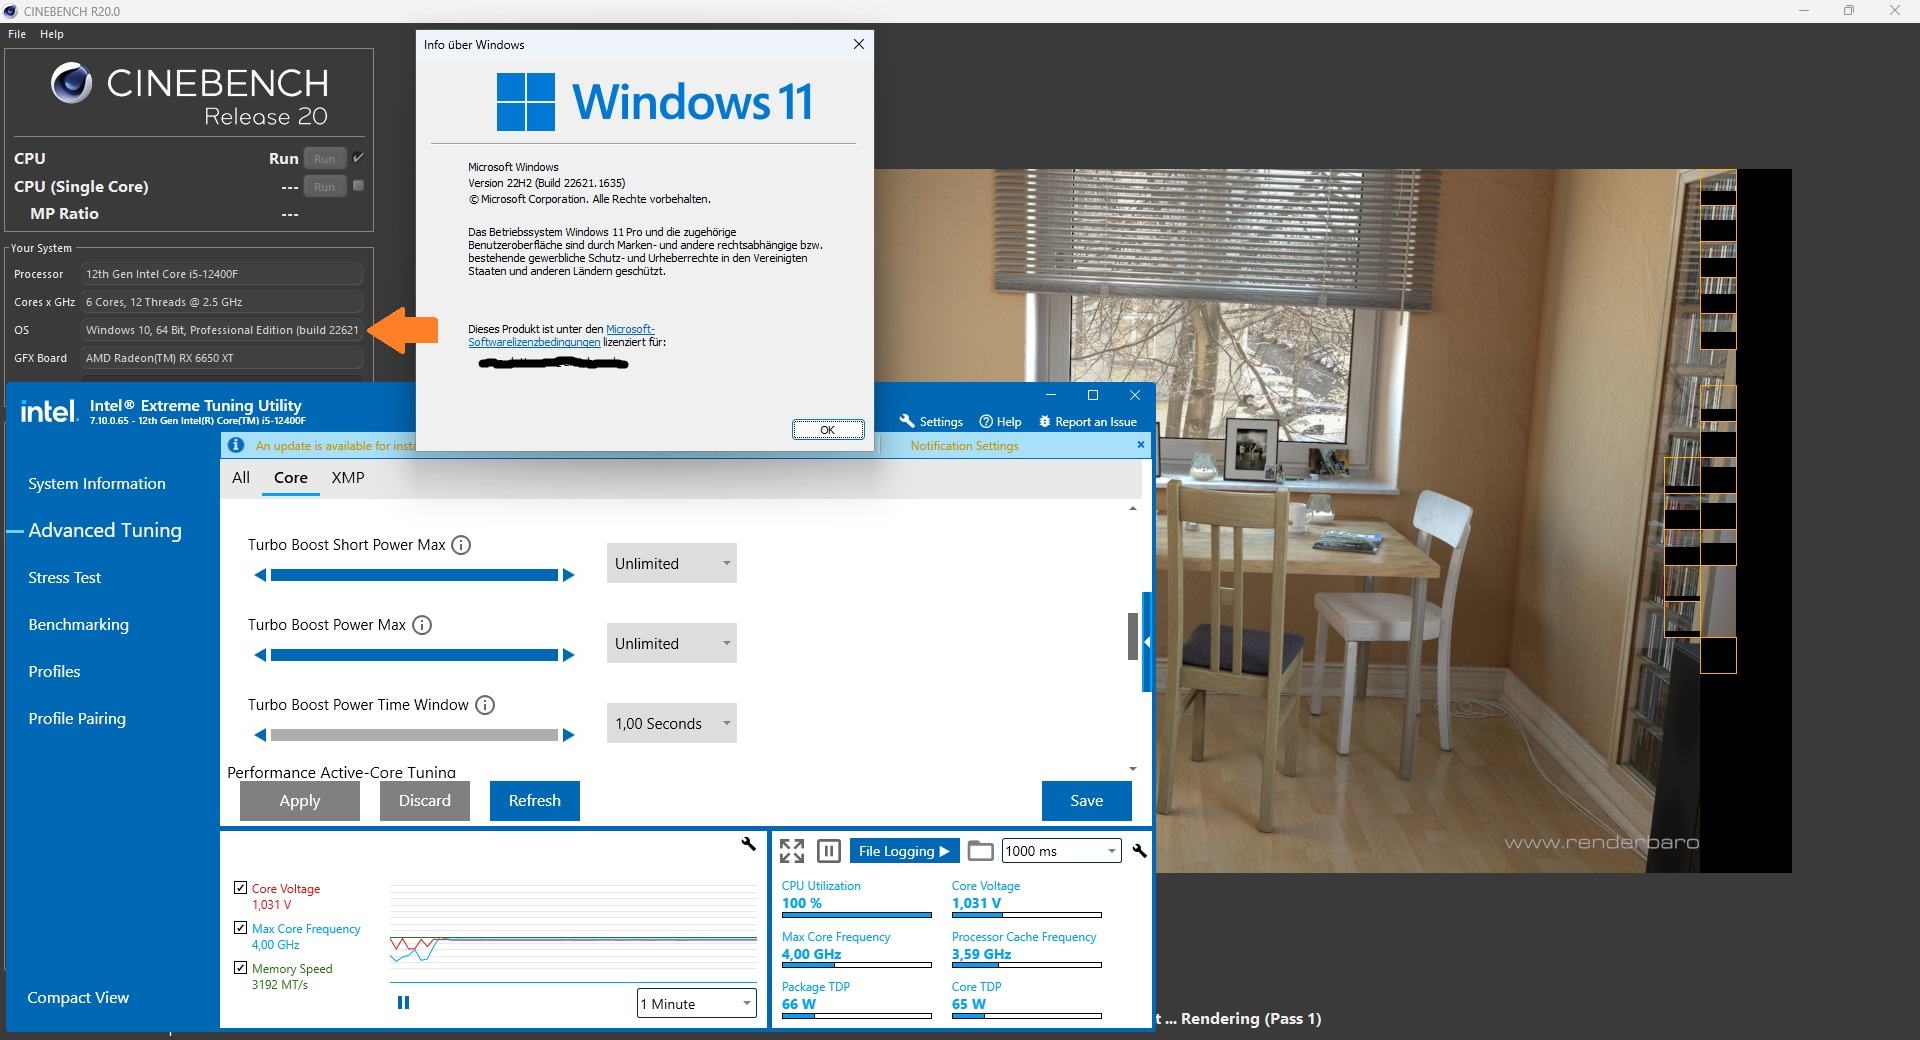
Task: Open graph settings wrench icon
Action: click(748, 845)
